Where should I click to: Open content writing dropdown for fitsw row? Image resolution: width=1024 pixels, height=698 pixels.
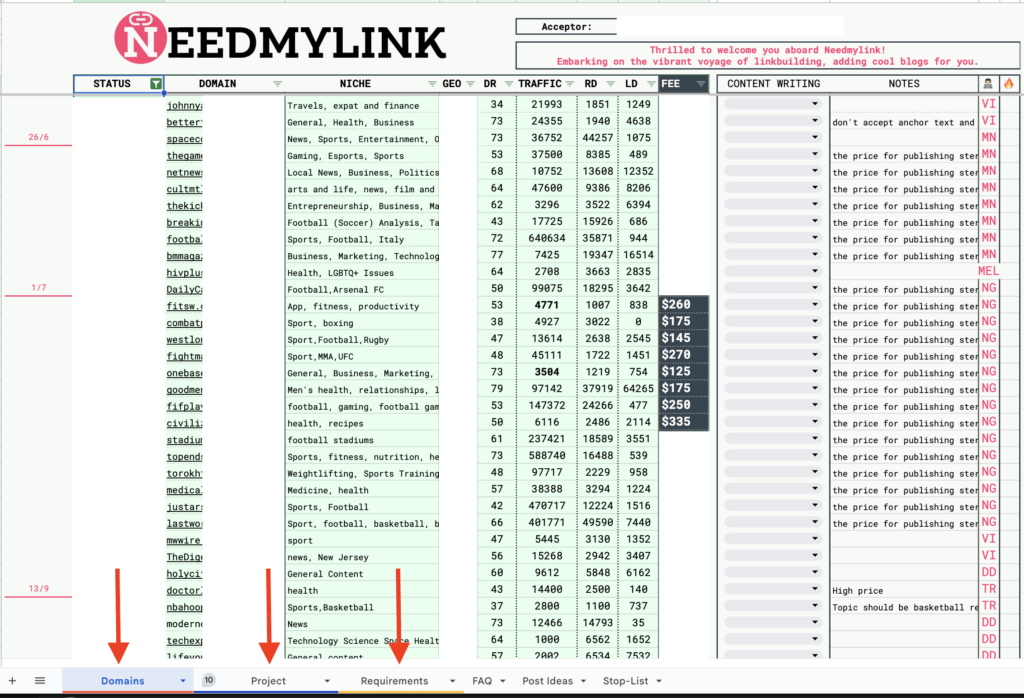coord(814,306)
